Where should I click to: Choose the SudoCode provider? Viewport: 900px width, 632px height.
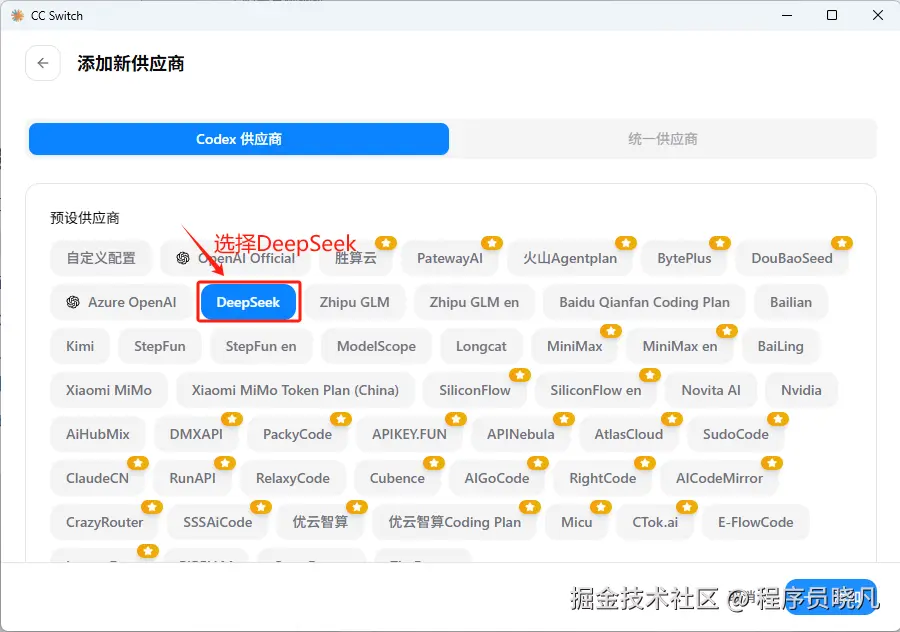click(736, 434)
